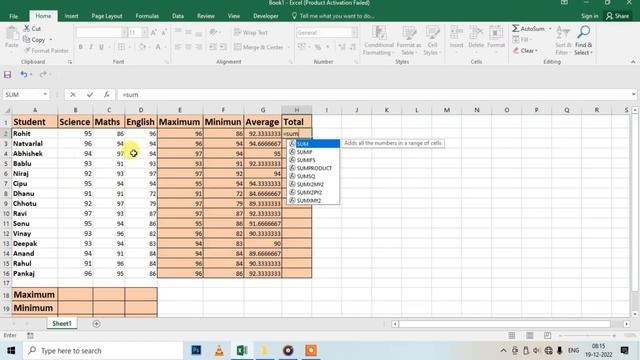Switch to Page Break Preview view
The height and width of the screenshot is (360, 640).
point(547,336)
